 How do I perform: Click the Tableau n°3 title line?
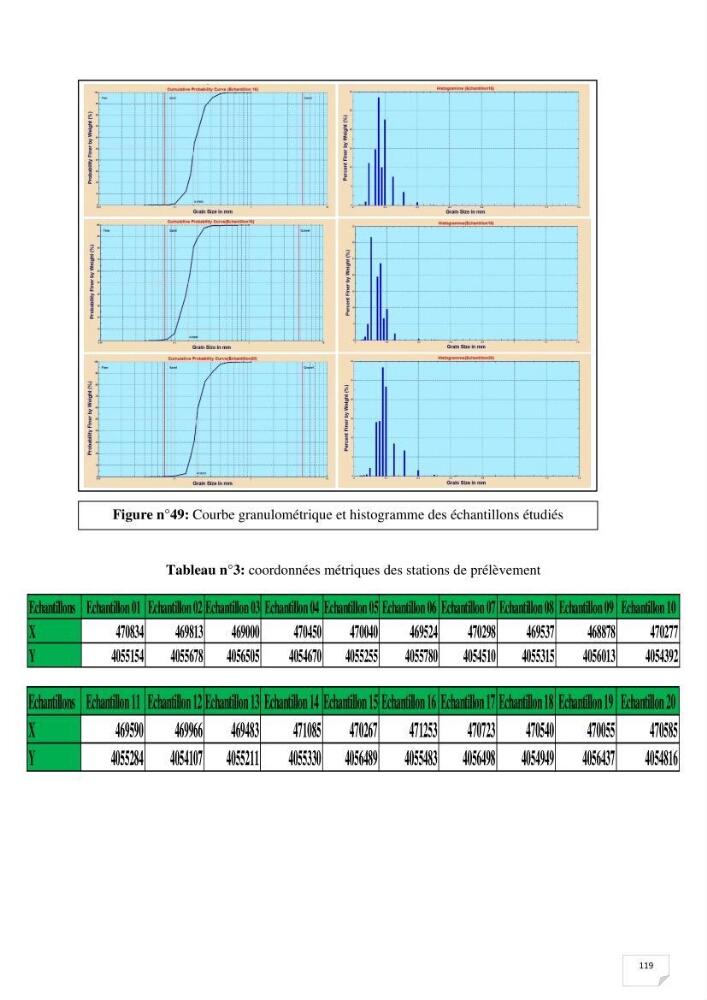(x=353, y=570)
